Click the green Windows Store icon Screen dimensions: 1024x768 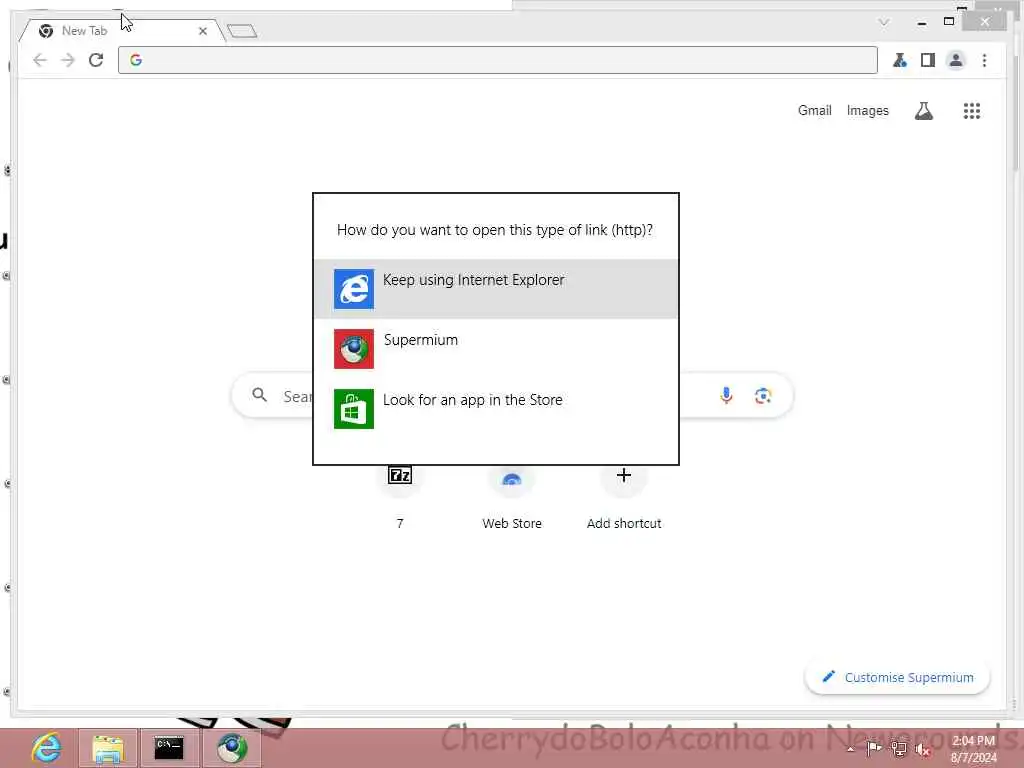point(354,409)
